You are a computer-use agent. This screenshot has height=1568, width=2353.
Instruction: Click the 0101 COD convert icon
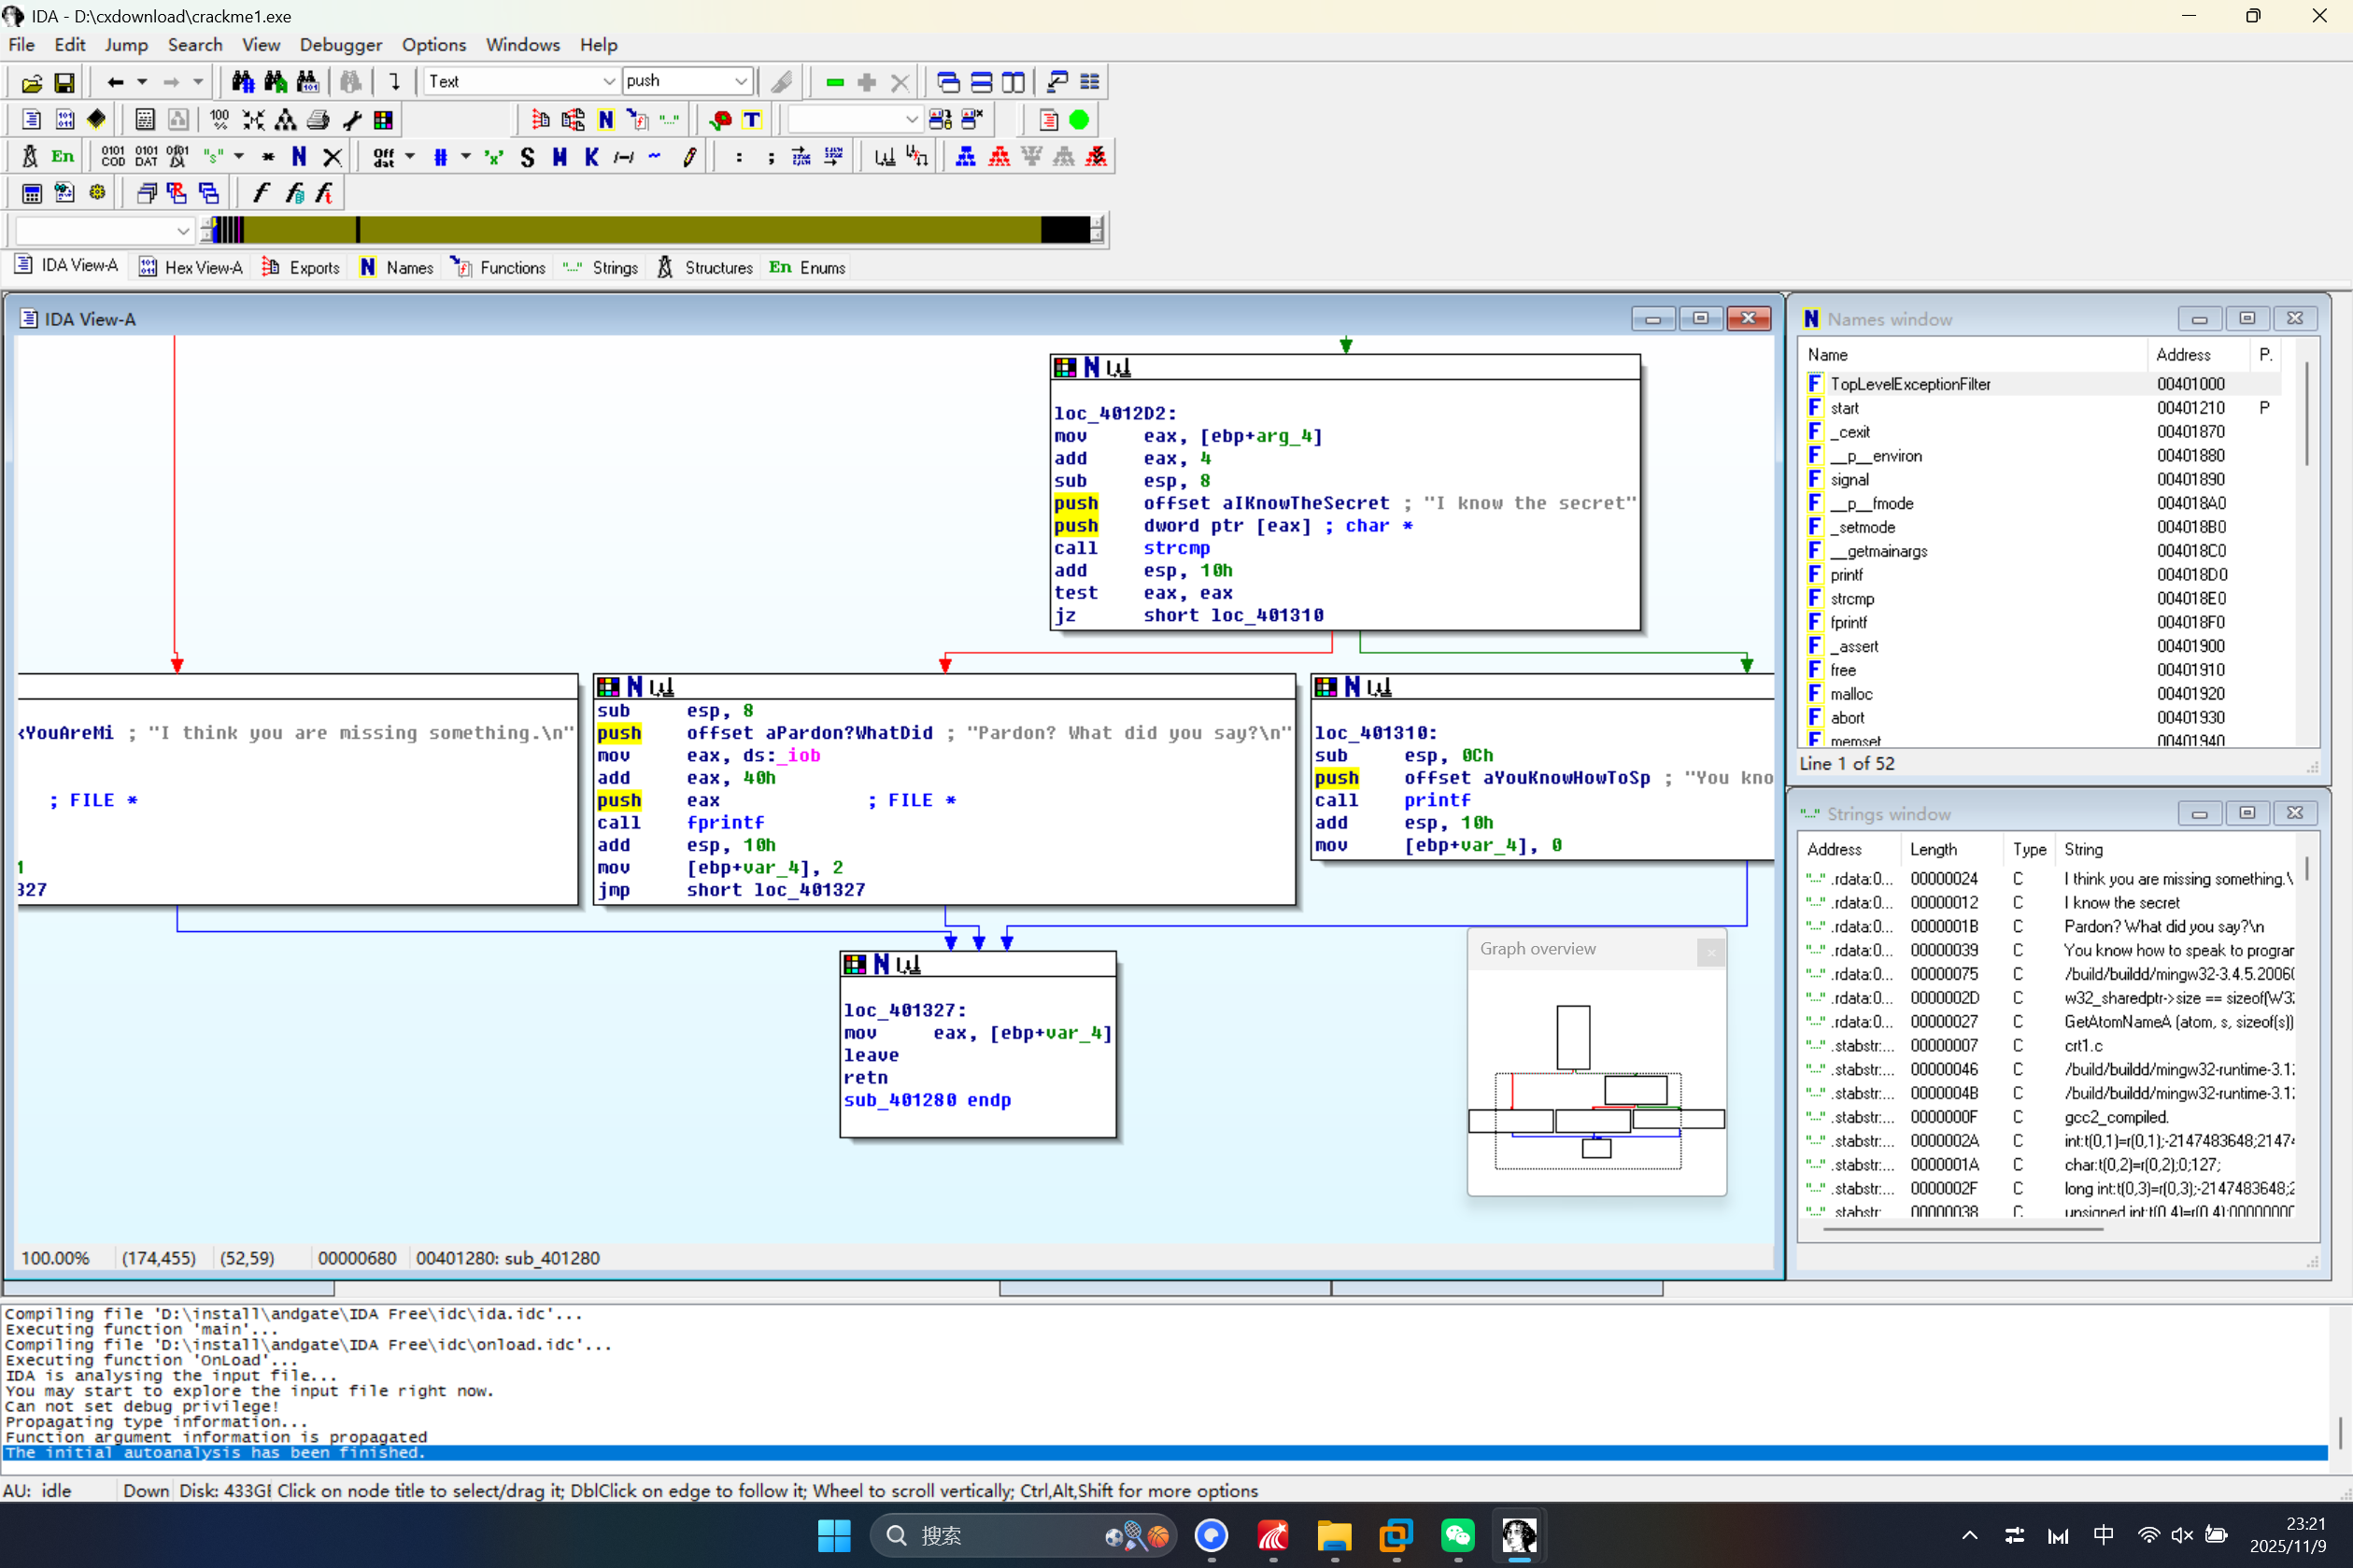[113, 157]
